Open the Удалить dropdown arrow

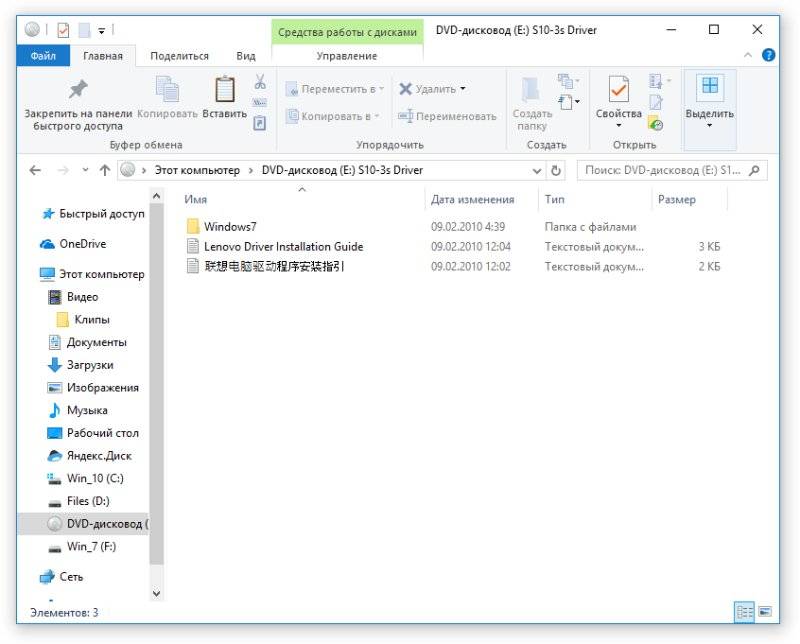coord(463,88)
